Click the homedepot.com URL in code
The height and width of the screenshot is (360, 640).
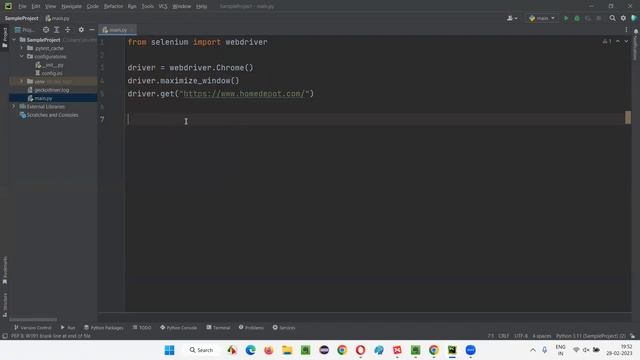[x=244, y=94]
